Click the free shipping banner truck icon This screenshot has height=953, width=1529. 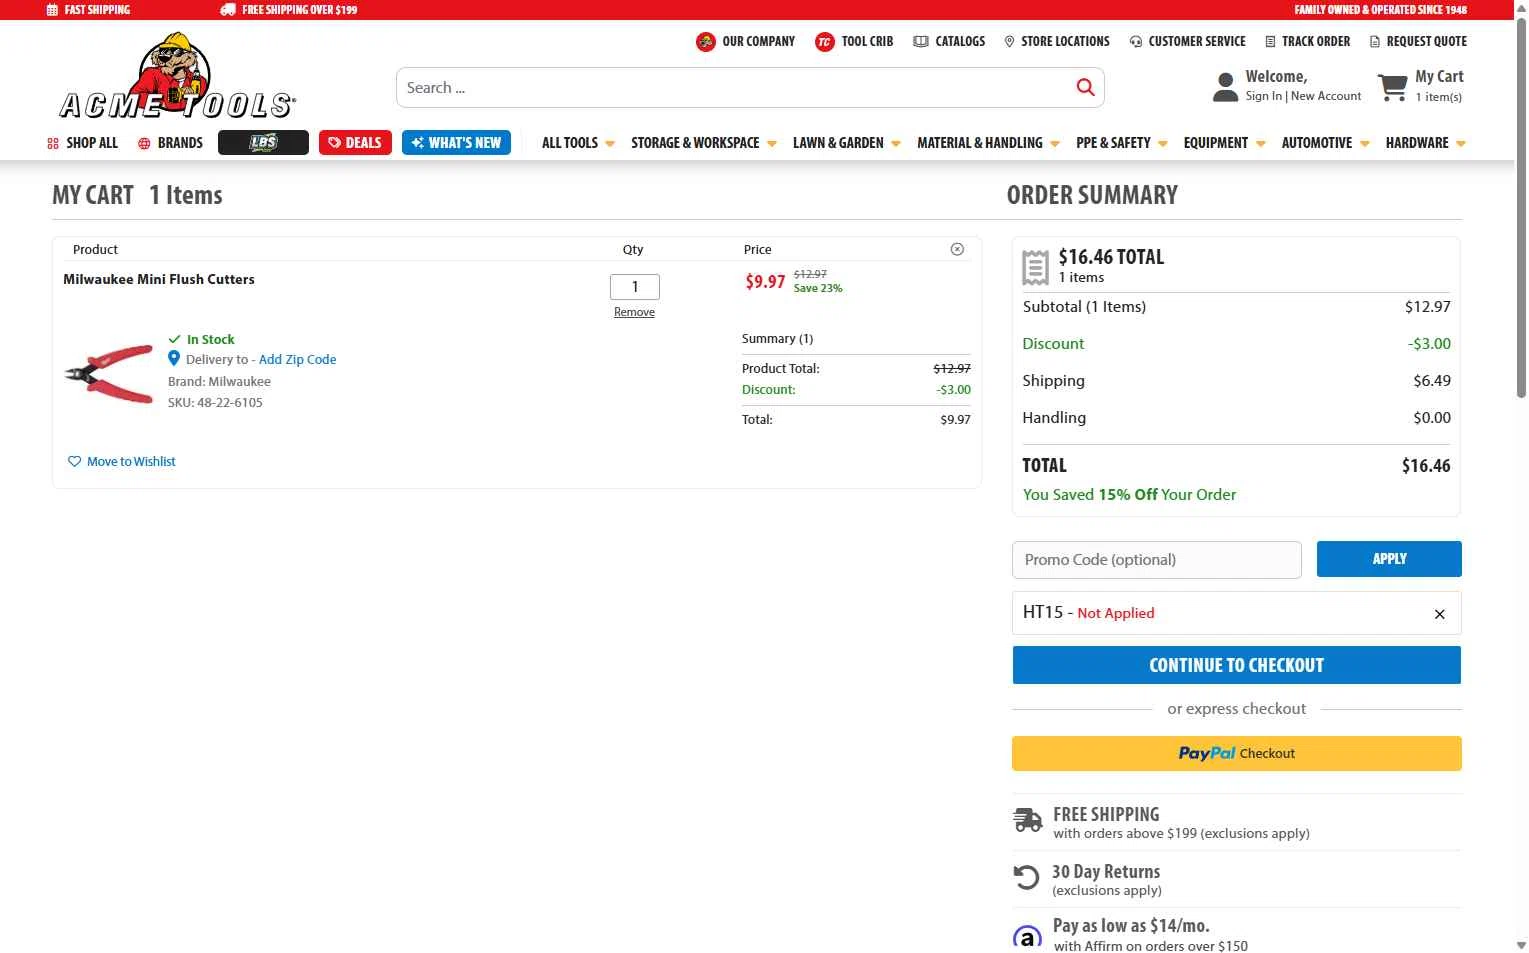coord(228,10)
